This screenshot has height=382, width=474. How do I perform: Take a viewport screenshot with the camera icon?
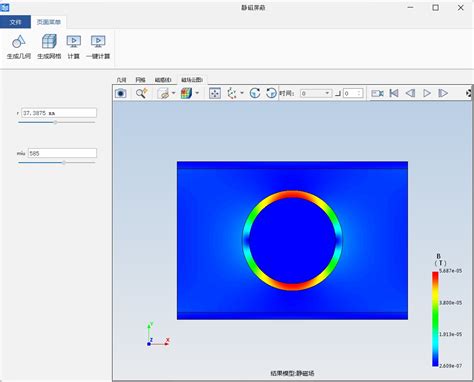coord(121,93)
